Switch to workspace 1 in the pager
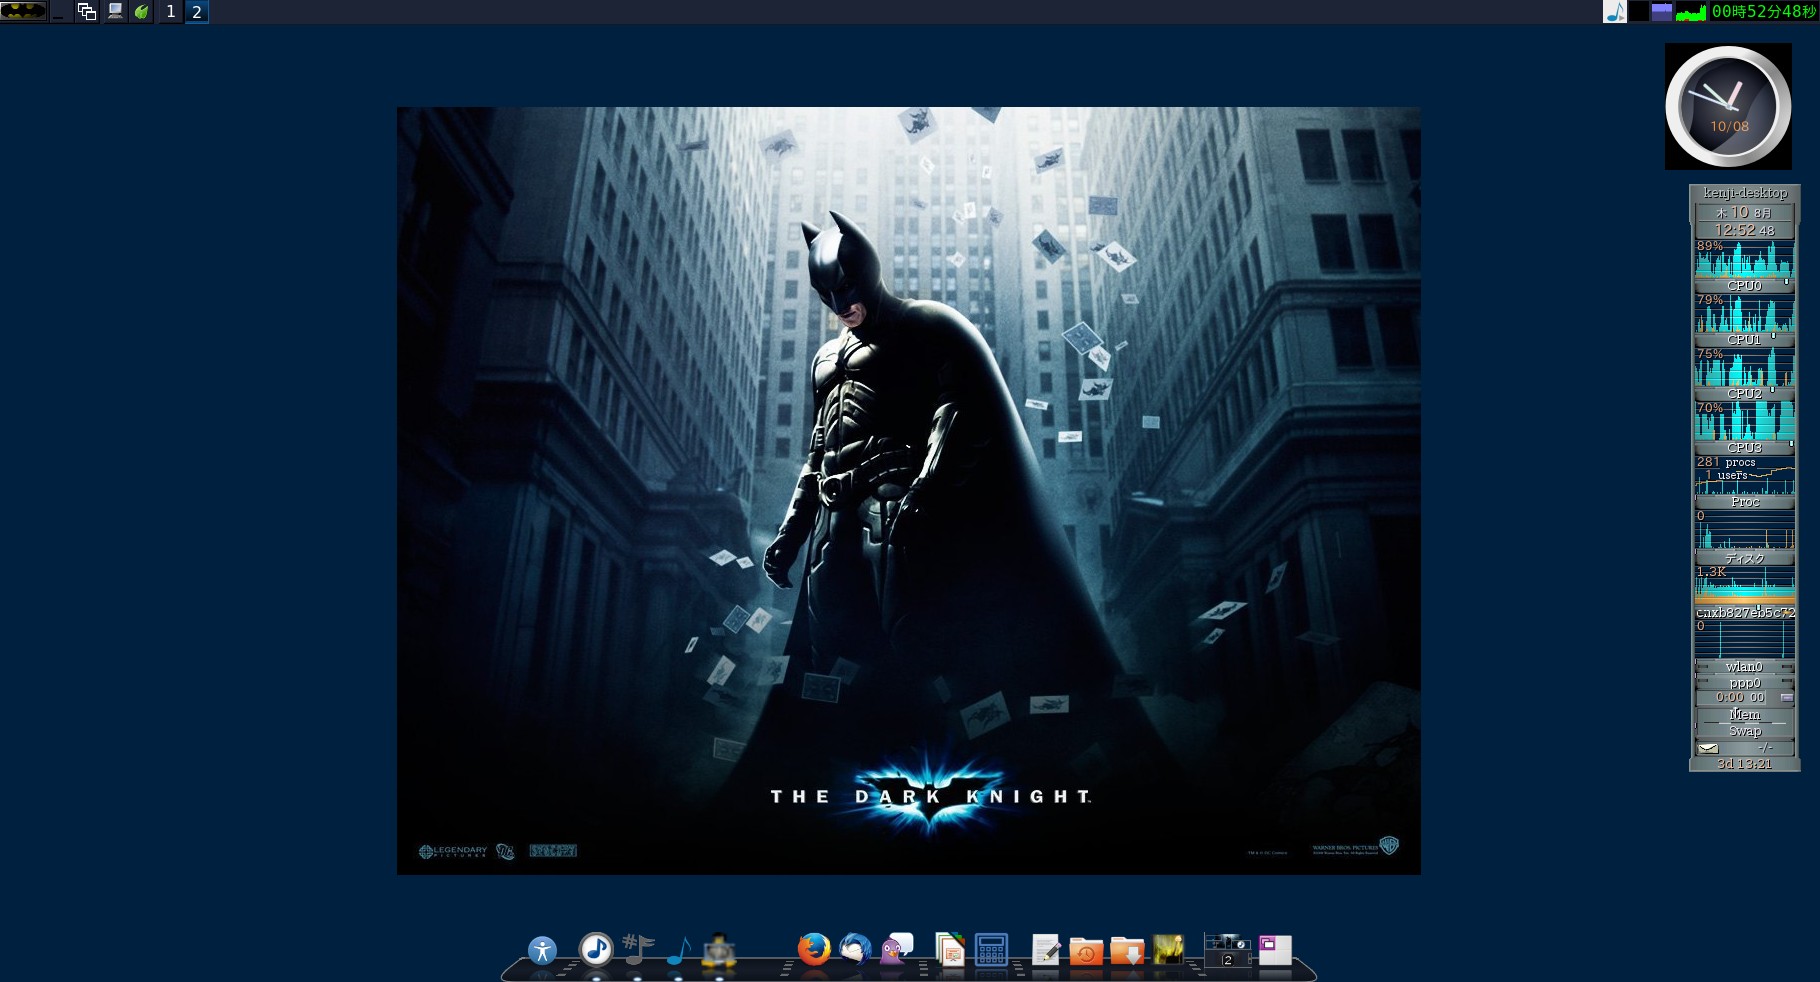Viewport: 1820px width, 982px height. pos(169,13)
